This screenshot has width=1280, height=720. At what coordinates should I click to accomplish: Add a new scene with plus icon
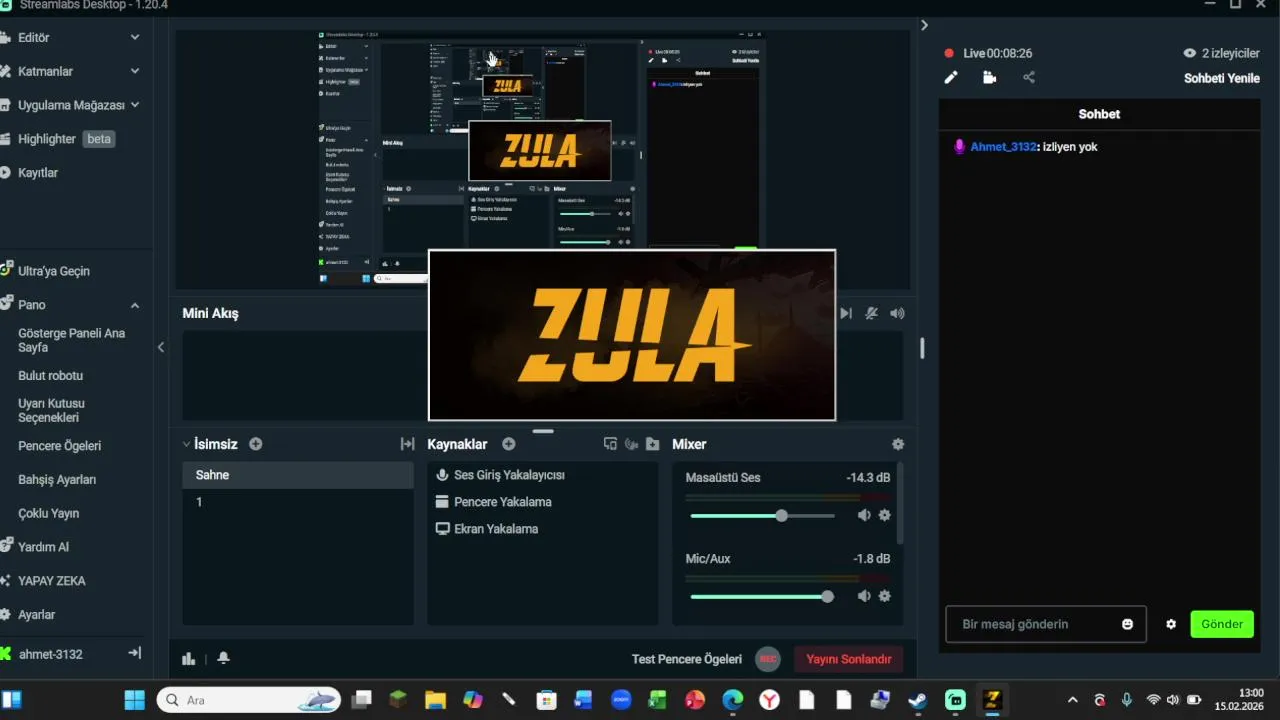tap(256, 444)
